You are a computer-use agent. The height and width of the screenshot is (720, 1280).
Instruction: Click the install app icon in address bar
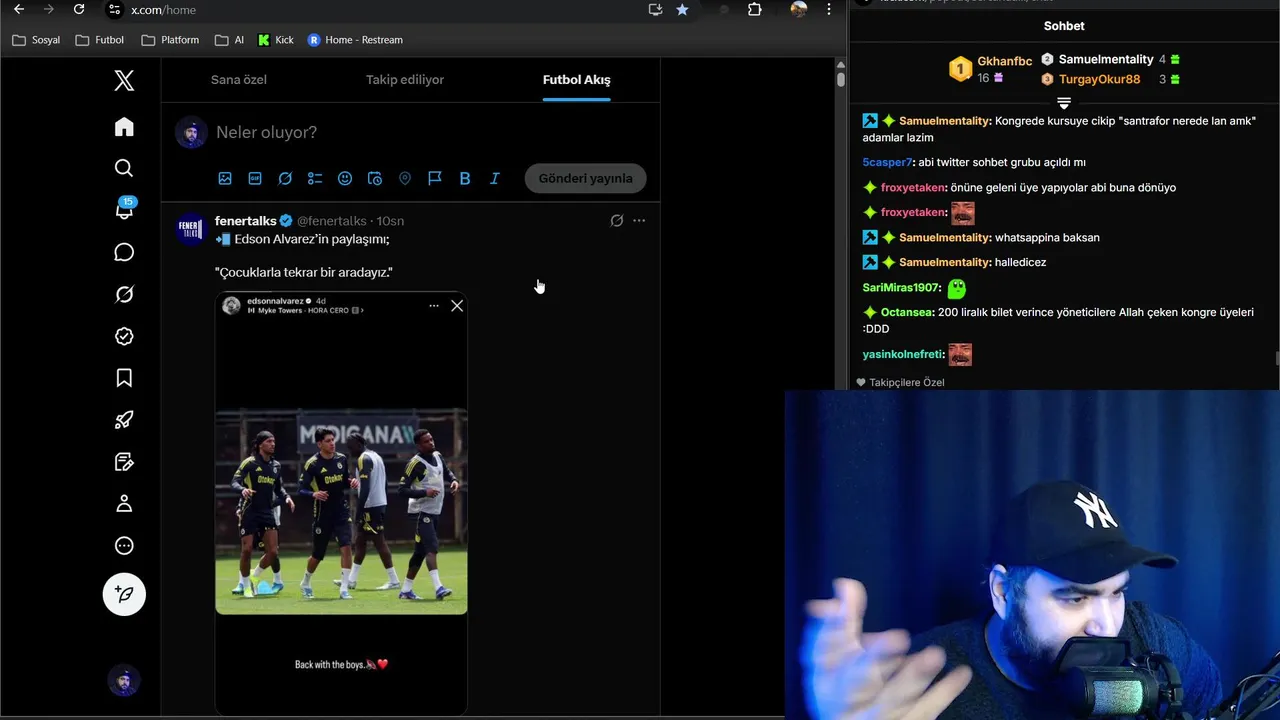coord(655,9)
